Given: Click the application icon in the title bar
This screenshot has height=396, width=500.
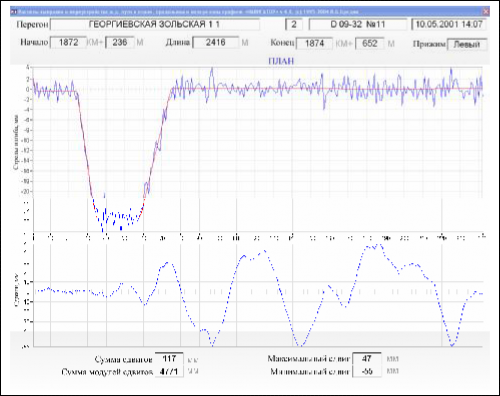Looking at the screenshot, I should coord(13,12).
